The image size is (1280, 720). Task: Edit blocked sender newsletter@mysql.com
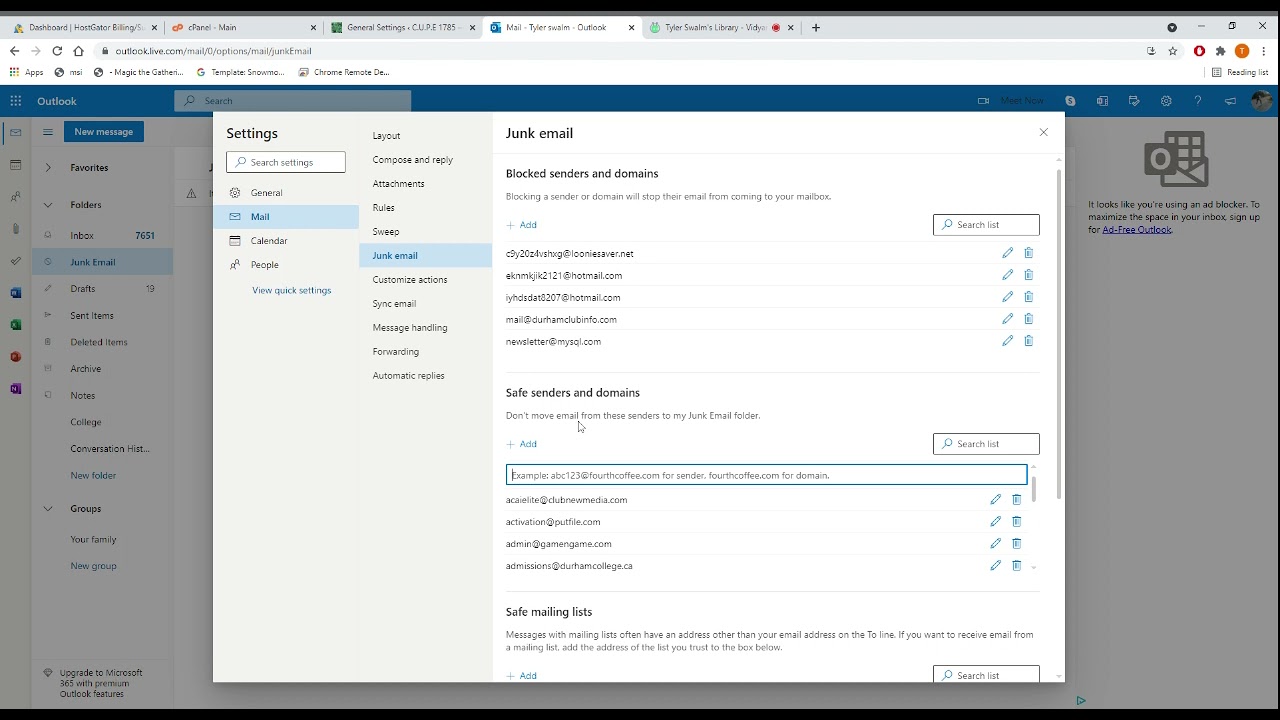tap(1007, 341)
